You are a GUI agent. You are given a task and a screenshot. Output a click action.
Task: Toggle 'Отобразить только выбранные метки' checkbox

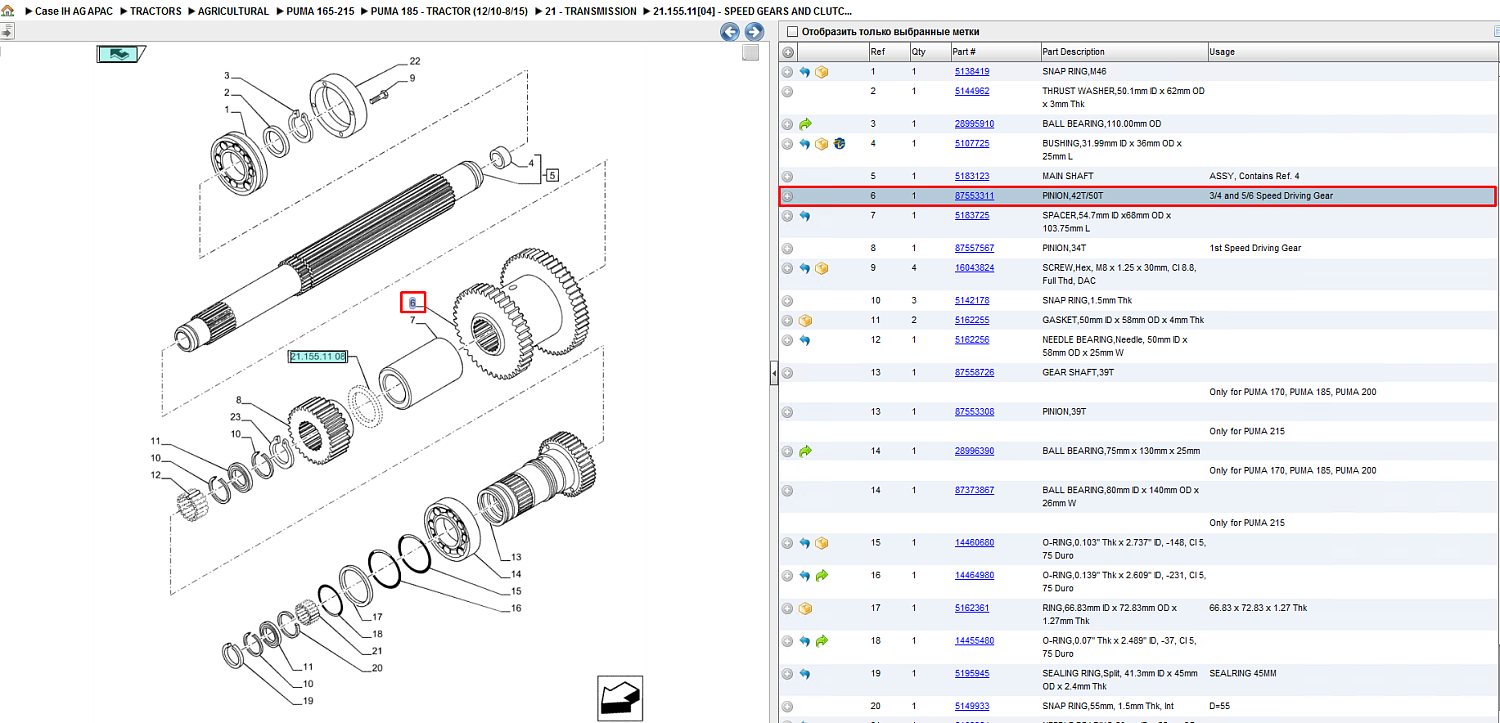coord(793,32)
